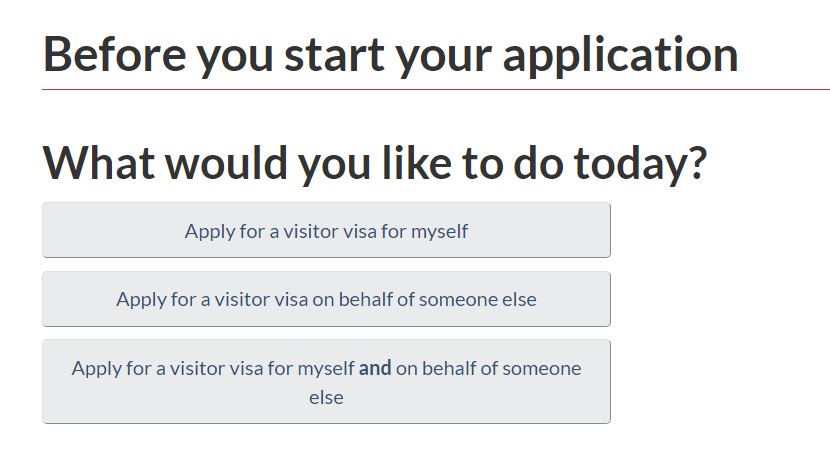Click the word "else" on the last button's second line
830x471 pixels.
pyautogui.click(x=326, y=397)
